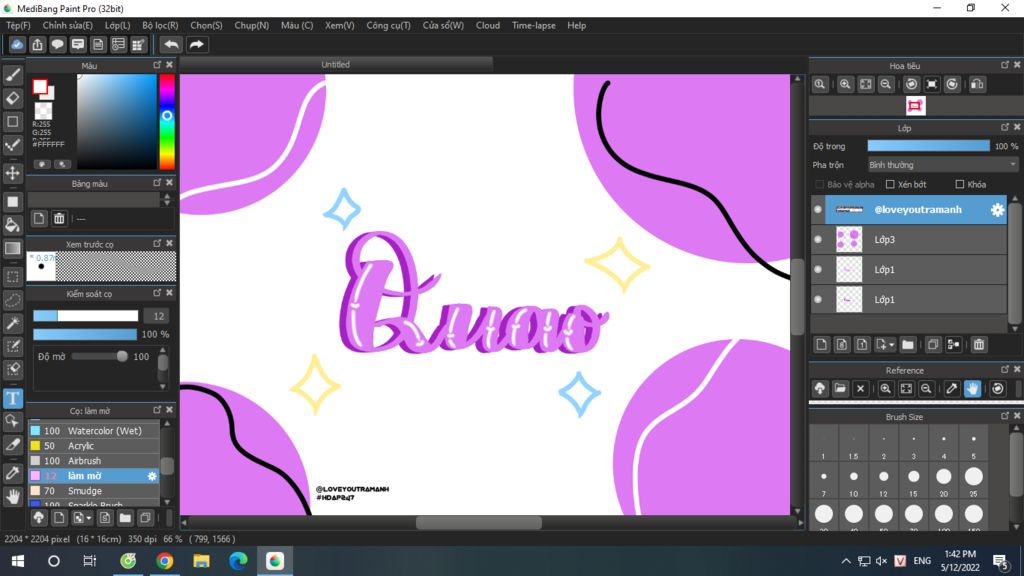Open the Time-lapse menu
1024x576 pixels.
pyautogui.click(x=534, y=25)
